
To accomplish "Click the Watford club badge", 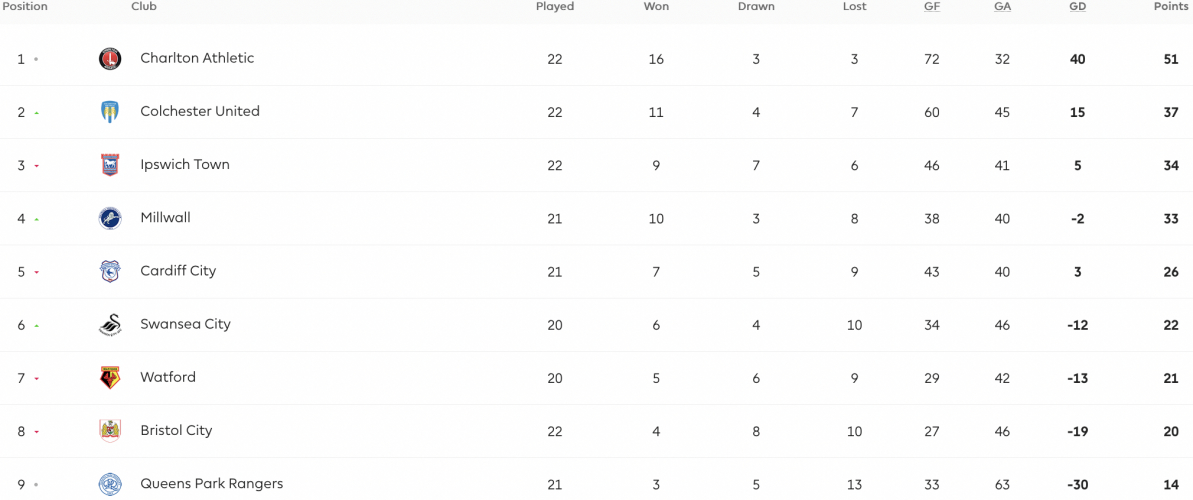I will pos(110,378).
